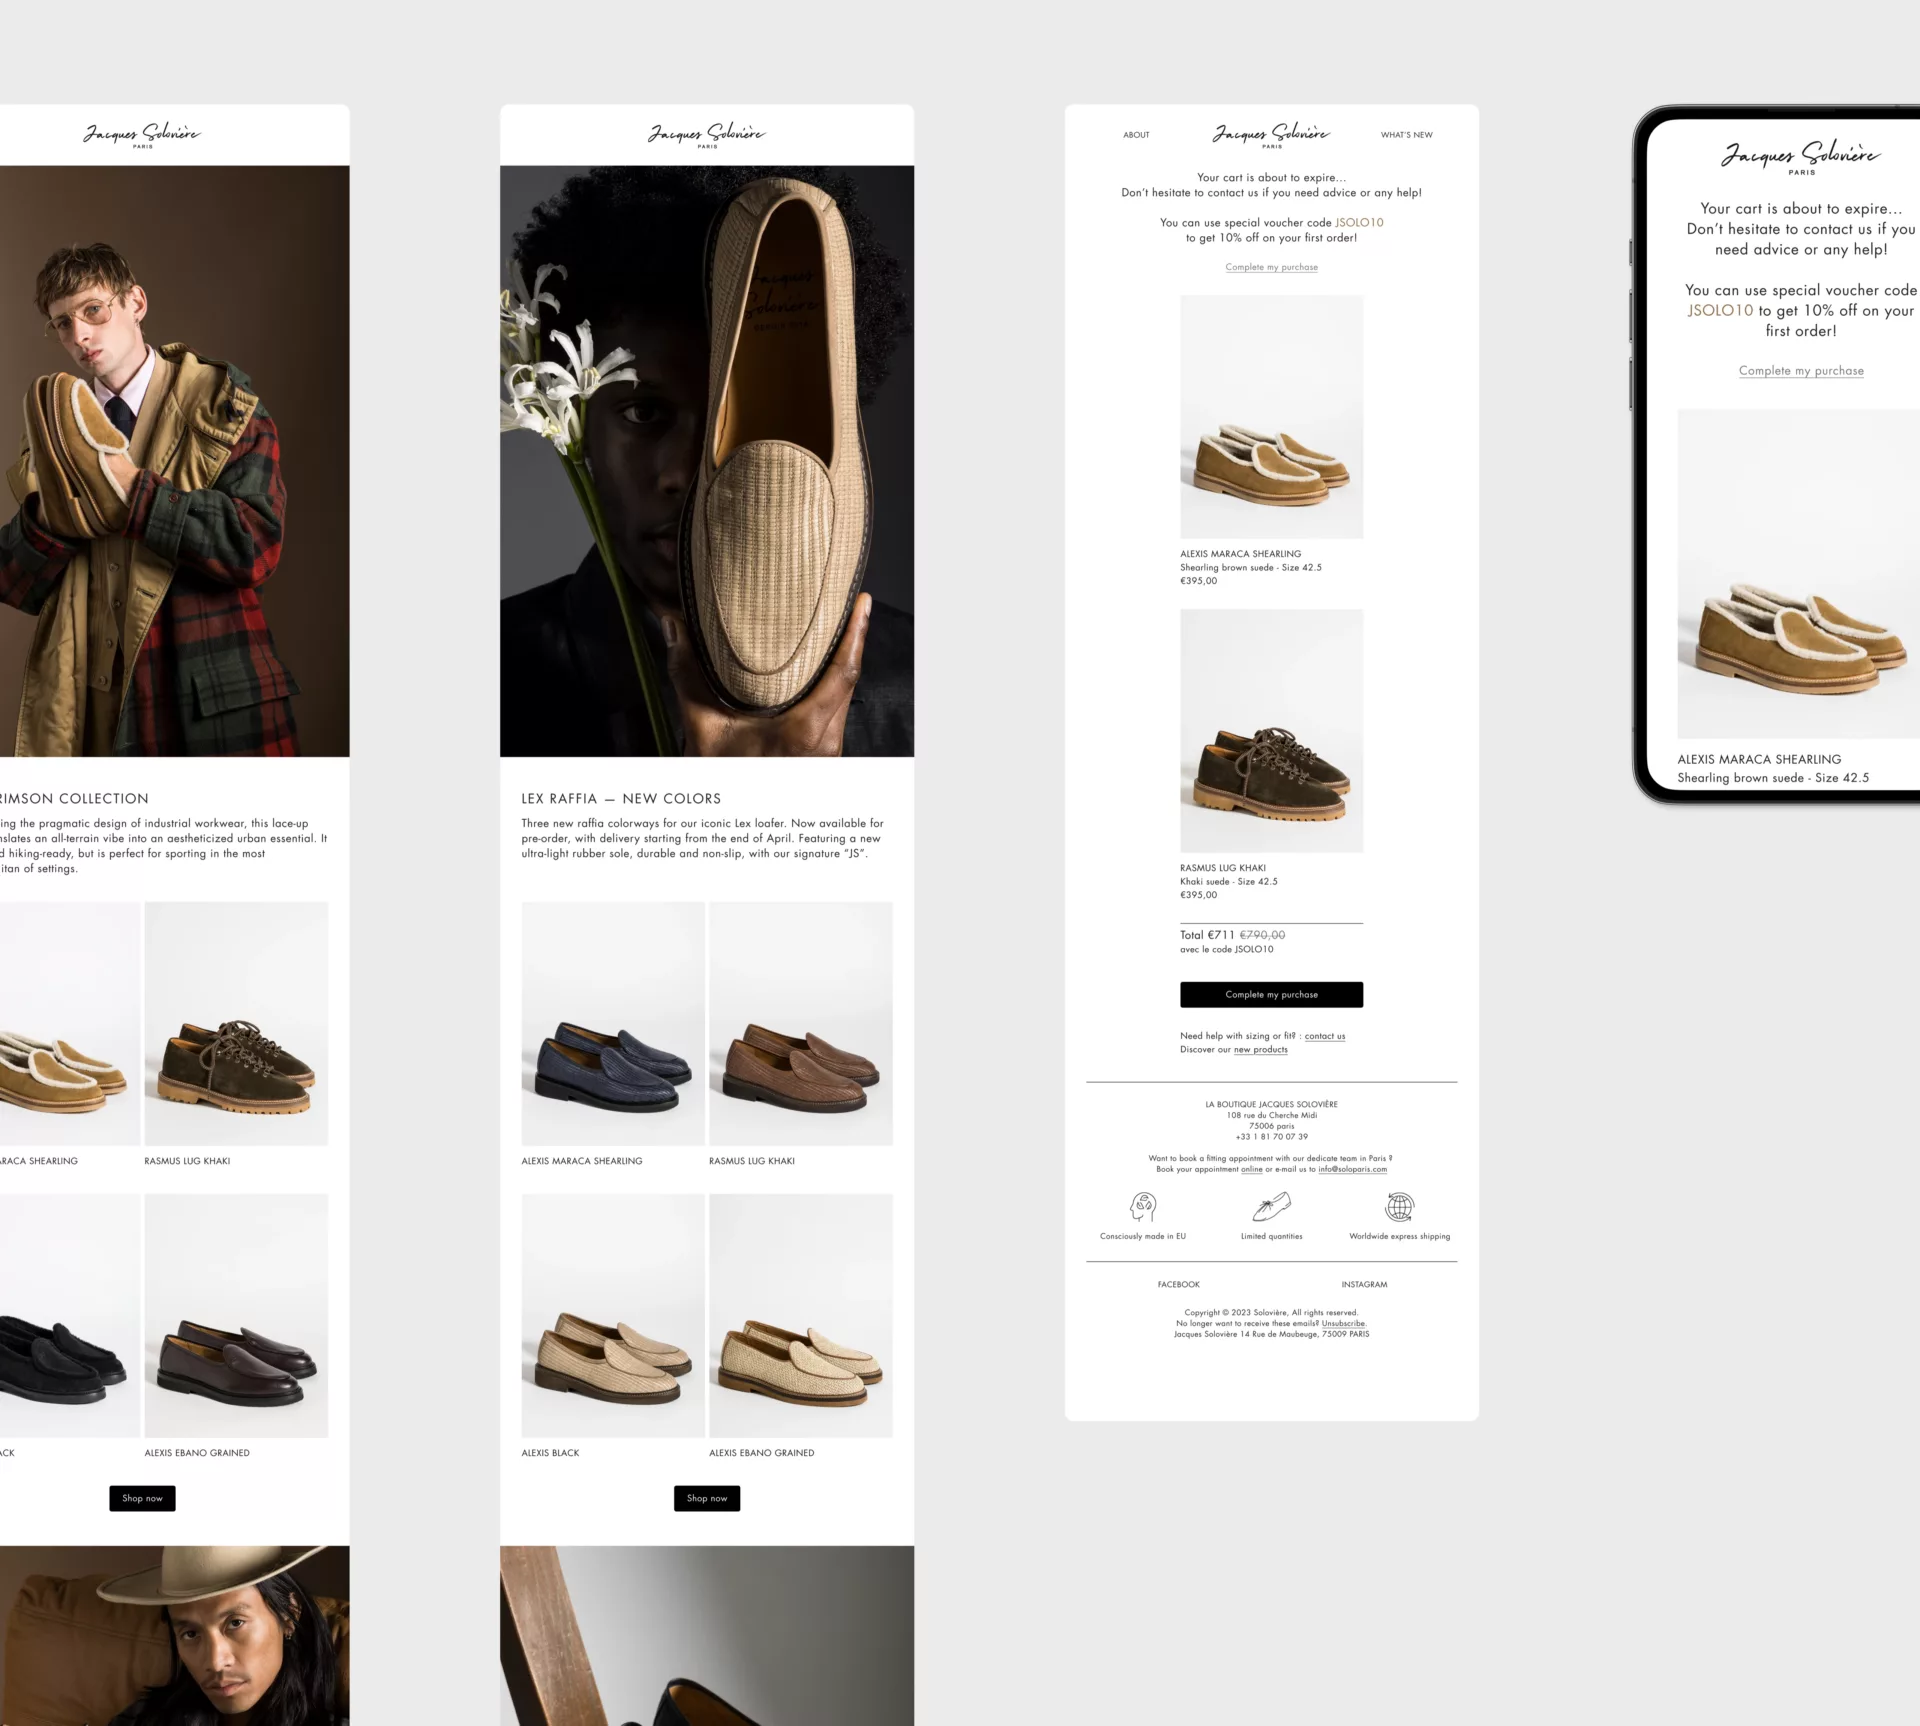Click the struck-through €790,00 price
Image resolution: width=1920 pixels, height=1726 pixels.
tap(1262, 935)
